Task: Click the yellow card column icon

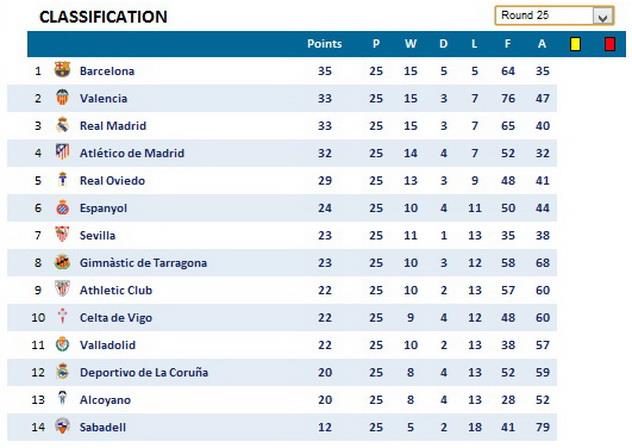Action: click(x=575, y=44)
